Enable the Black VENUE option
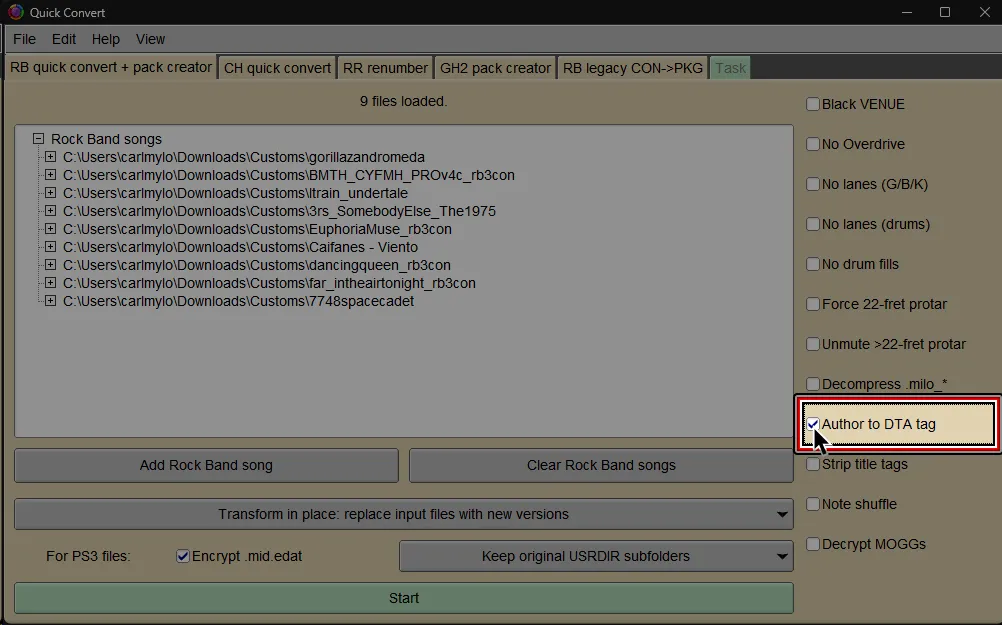This screenshot has width=1002, height=625. point(813,104)
